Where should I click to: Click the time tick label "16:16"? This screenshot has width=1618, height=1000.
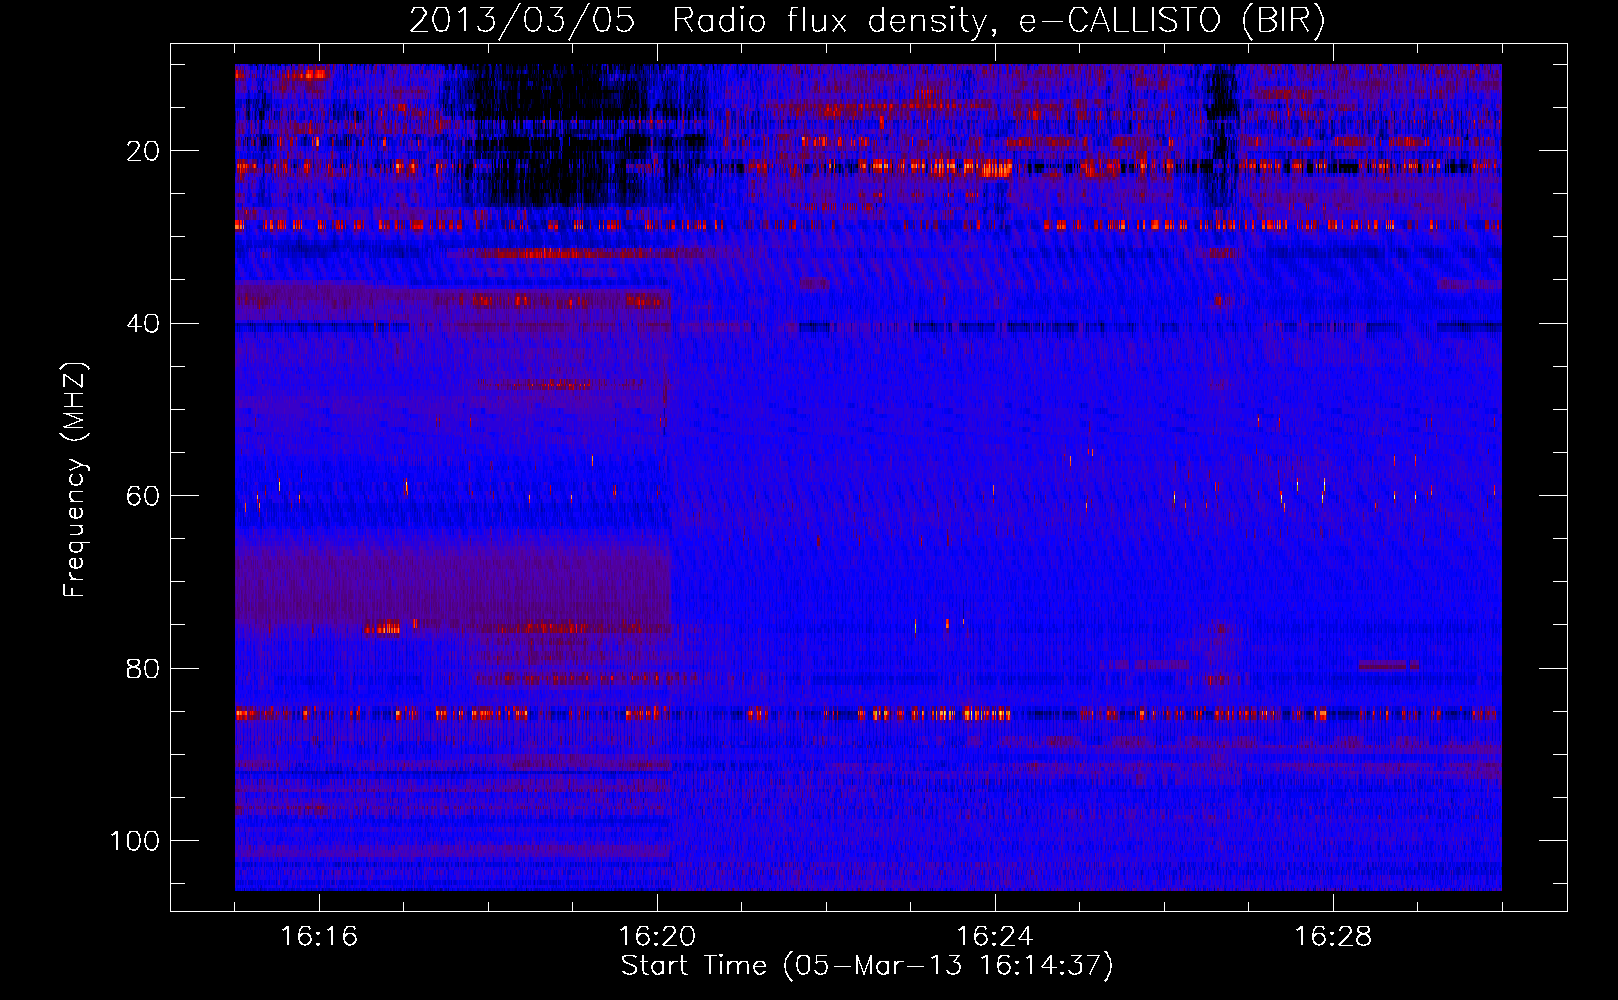coord(319,936)
